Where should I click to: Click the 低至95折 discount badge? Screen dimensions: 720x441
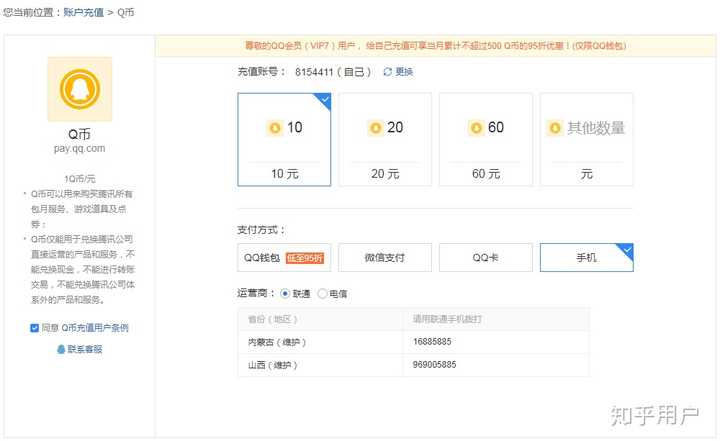304,258
